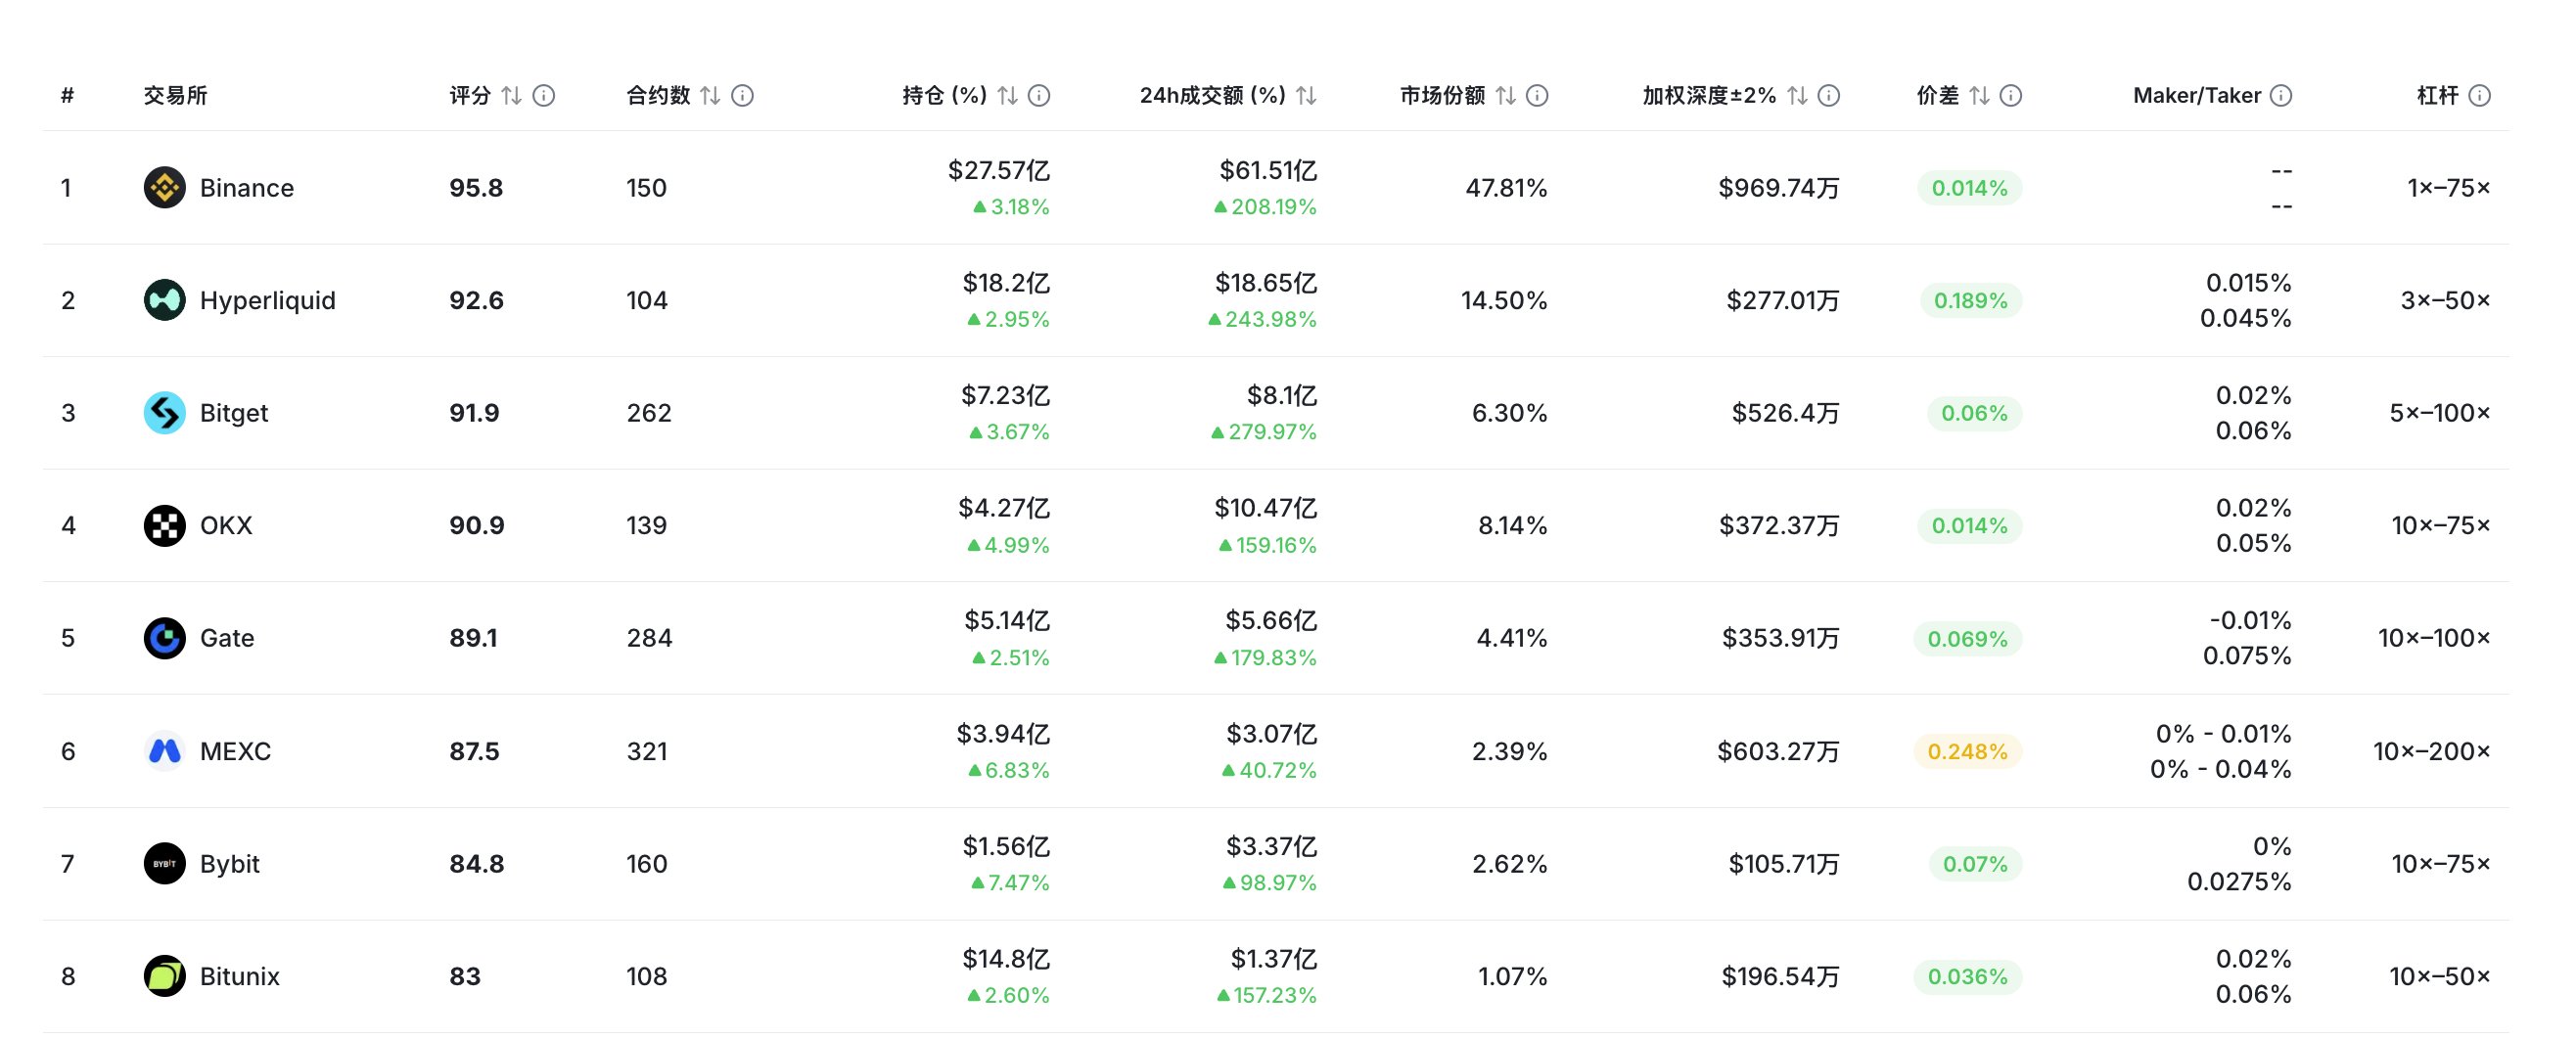Click the 市场份额 header label
The height and width of the screenshot is (1039, 2576).
click(1442, 95)
